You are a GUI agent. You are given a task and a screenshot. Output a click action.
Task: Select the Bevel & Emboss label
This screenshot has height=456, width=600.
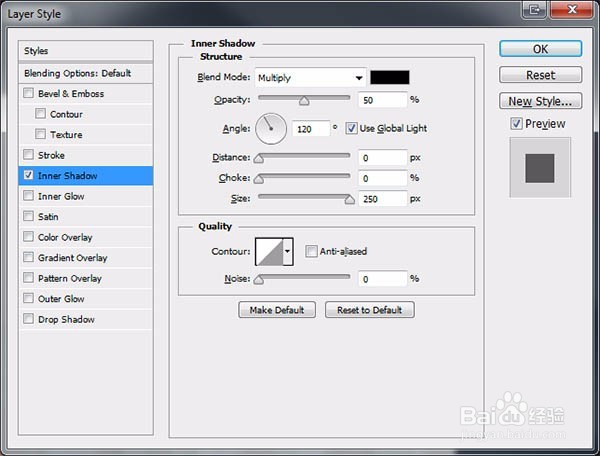coord(71,93)
